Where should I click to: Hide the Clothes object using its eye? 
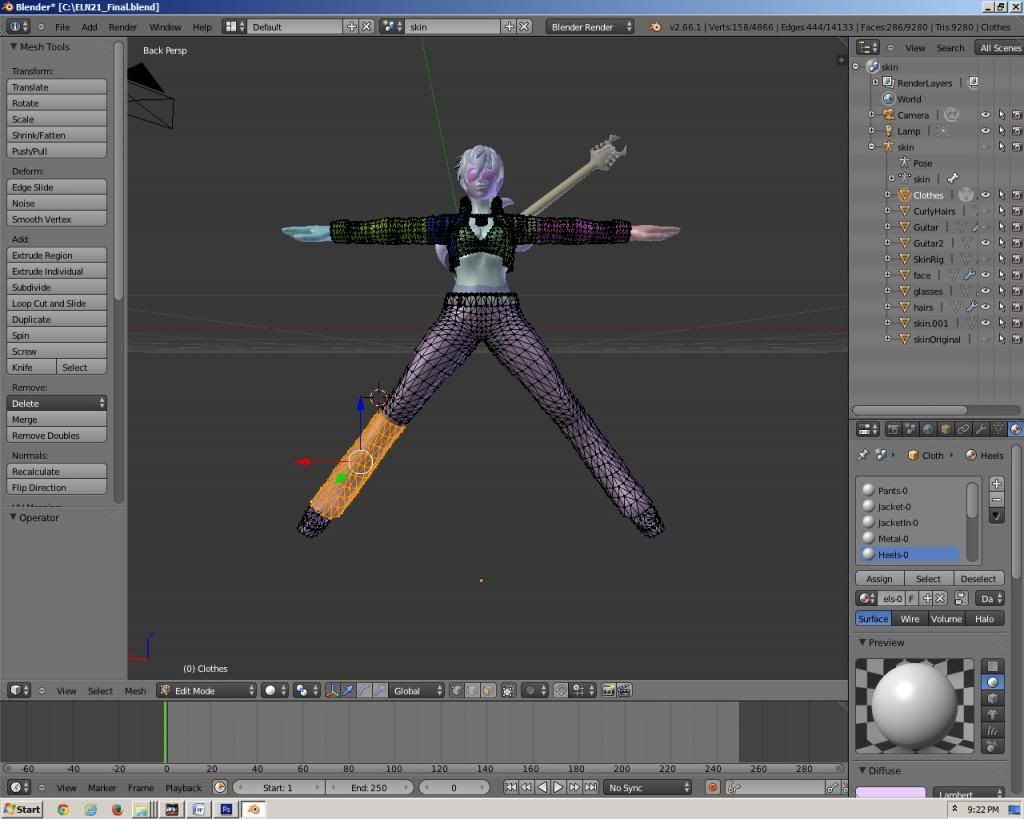(x=985, y=195)
